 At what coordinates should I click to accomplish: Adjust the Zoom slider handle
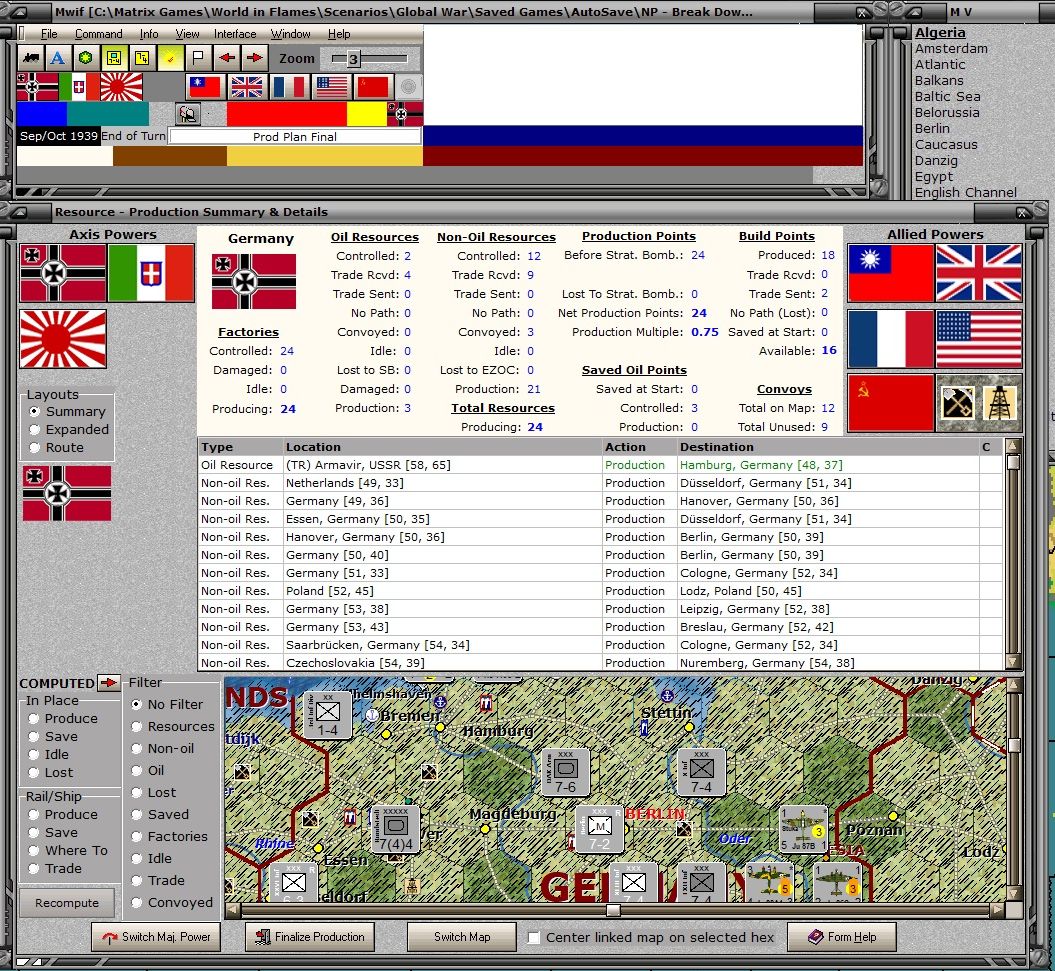(x=353, y=59)
